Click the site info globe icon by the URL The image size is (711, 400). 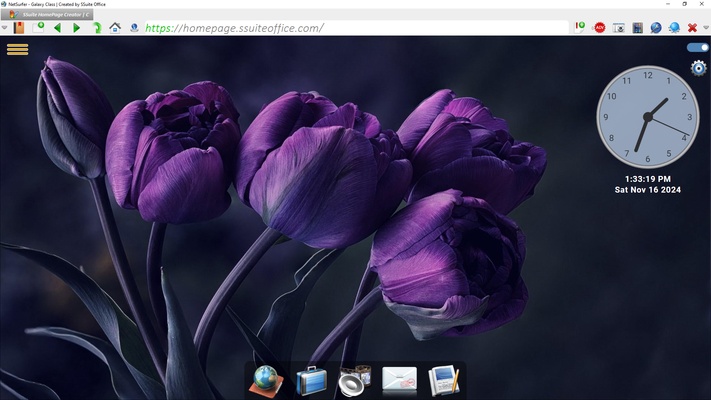[x=134, y=28]
